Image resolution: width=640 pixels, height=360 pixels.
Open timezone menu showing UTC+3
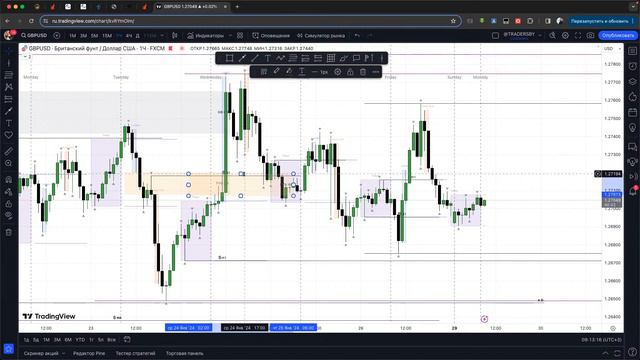tap(602, 340)
